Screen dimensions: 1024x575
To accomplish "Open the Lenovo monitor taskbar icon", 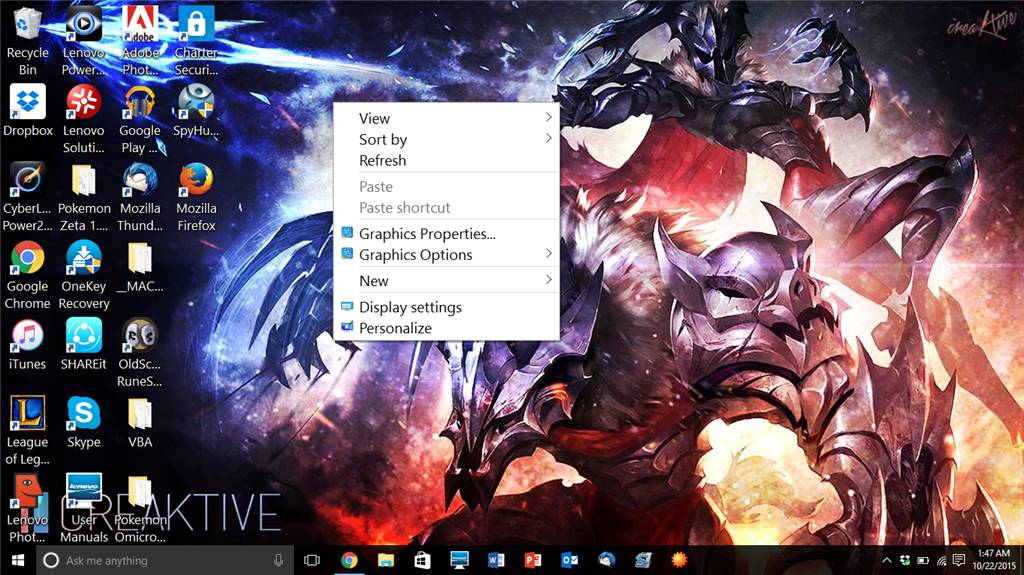I will (x=460, y=560).
